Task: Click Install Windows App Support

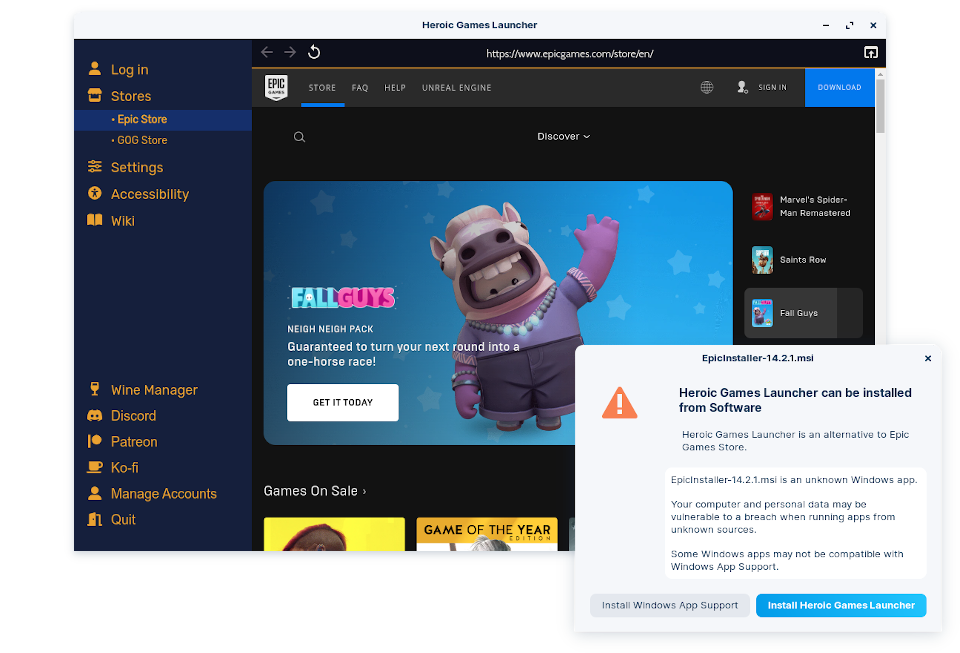Action: click(670, 605)
